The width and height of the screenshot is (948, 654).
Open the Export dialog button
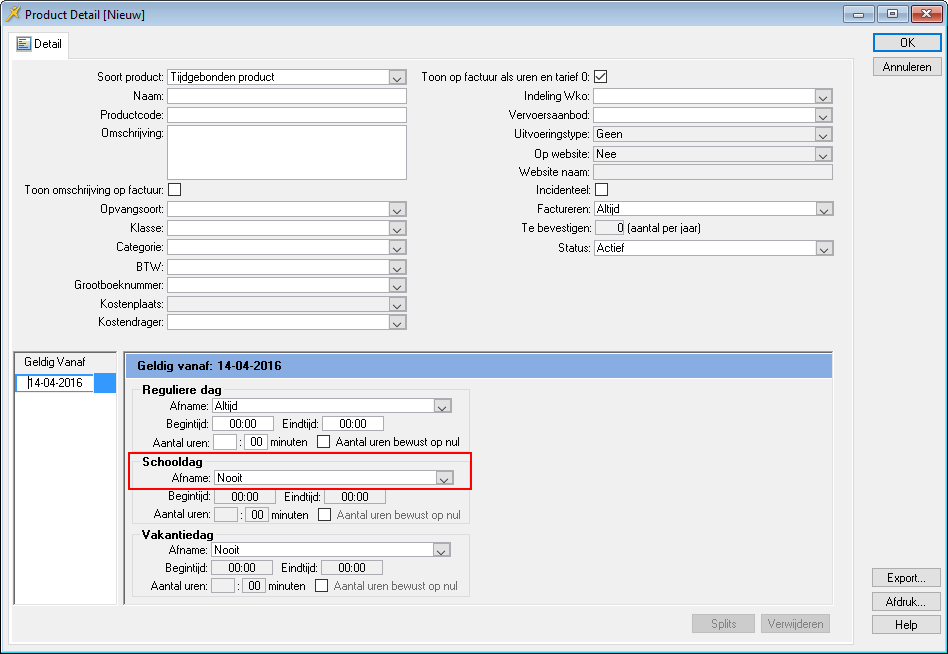906,578
